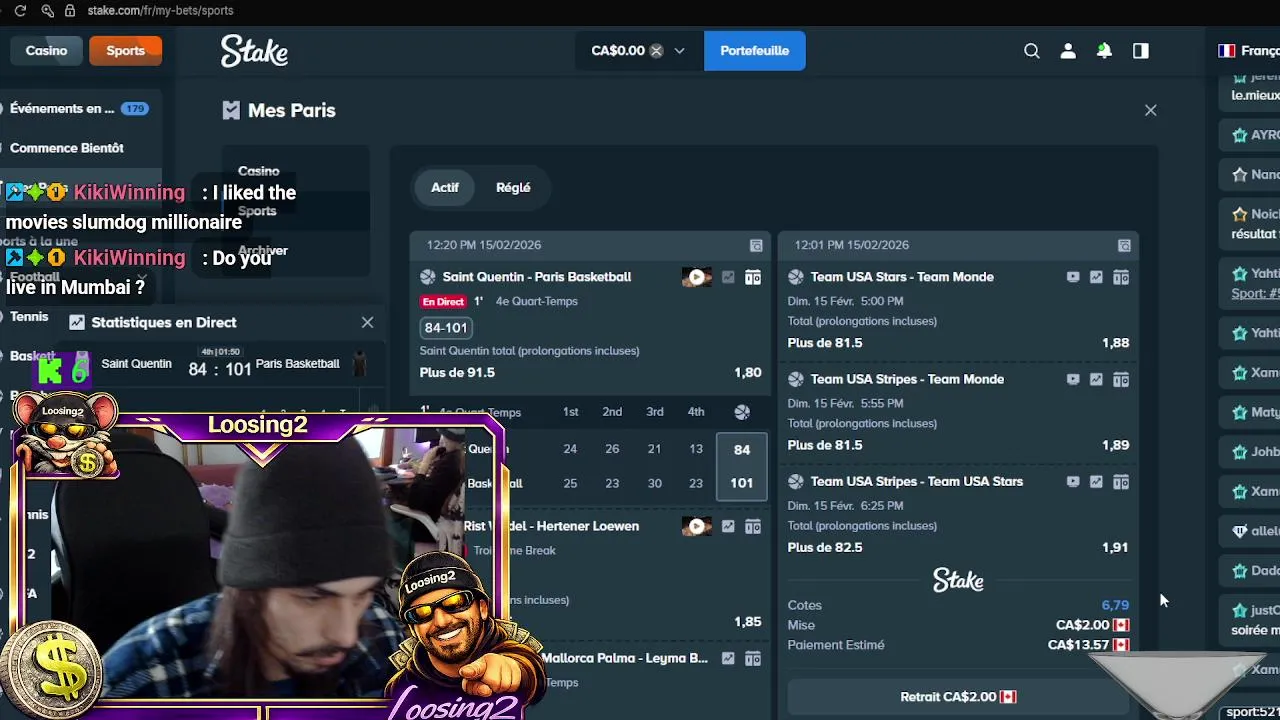Toggle the side panel layout icon
Image resolution: width=1280 pixels, height=720 pixels.
point(1141,51)
